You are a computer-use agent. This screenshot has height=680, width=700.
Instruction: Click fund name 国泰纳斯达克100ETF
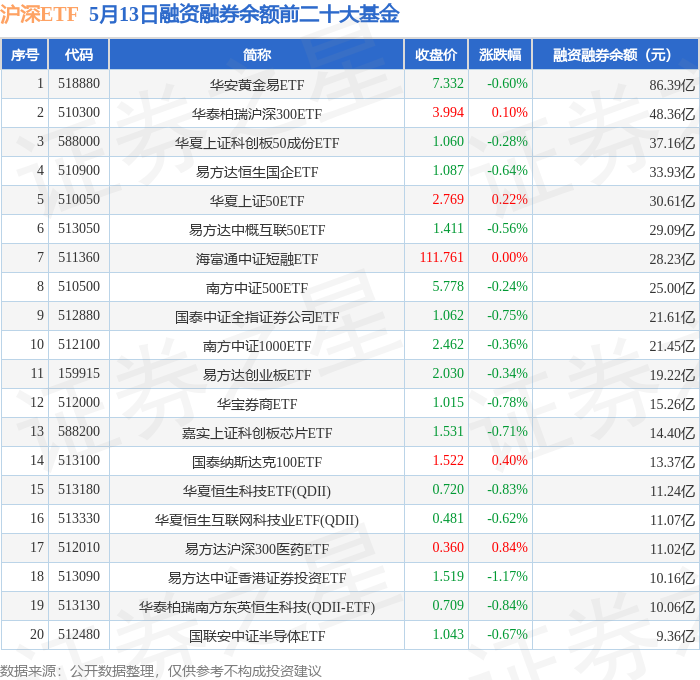[257, 462]
